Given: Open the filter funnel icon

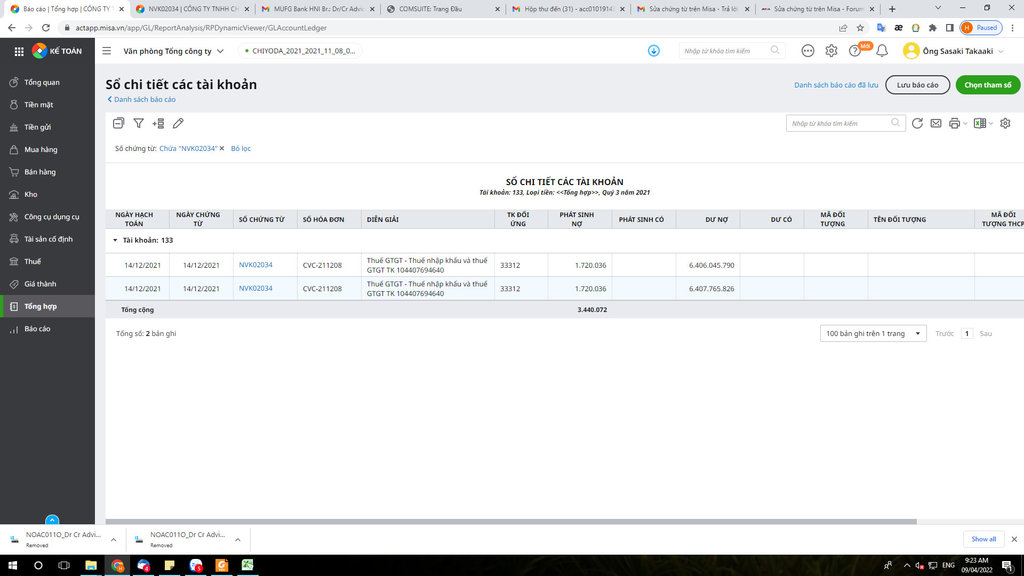Looking at the screenshot, I should (x=138, y=123).
